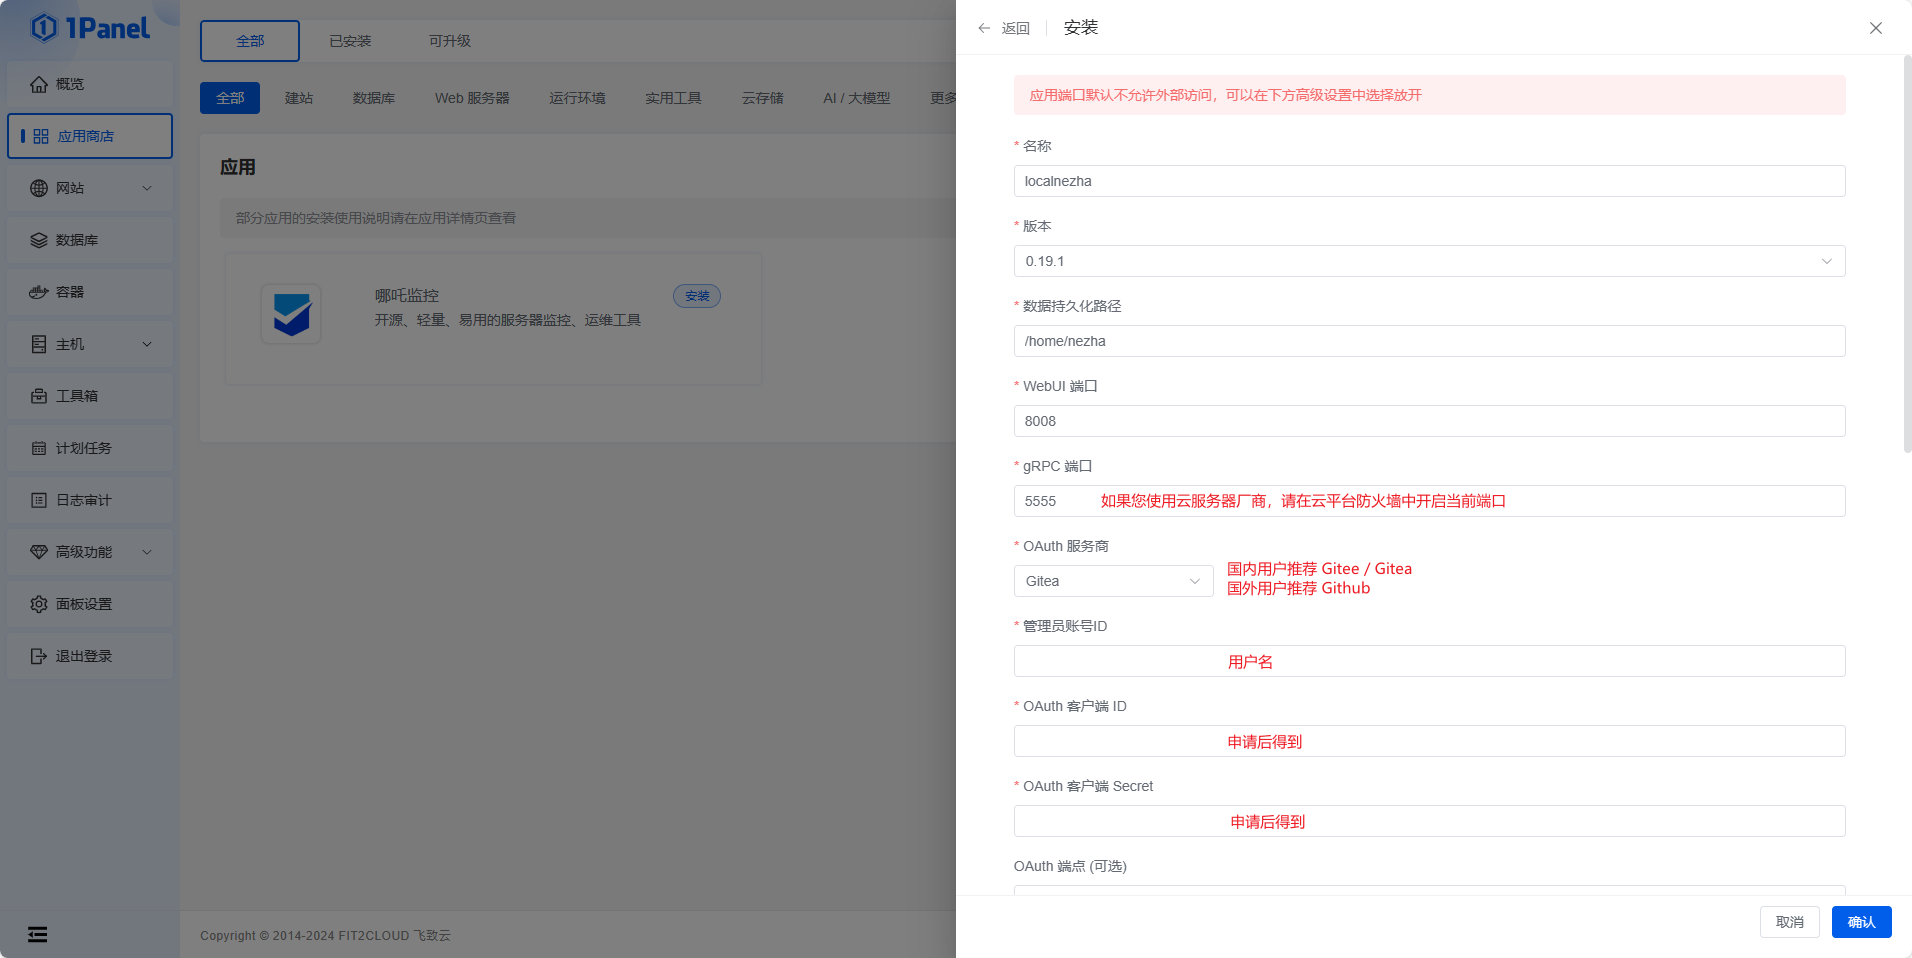Click the 返回 back arrow
1912x958 pixels.
(x=984, y=28)
